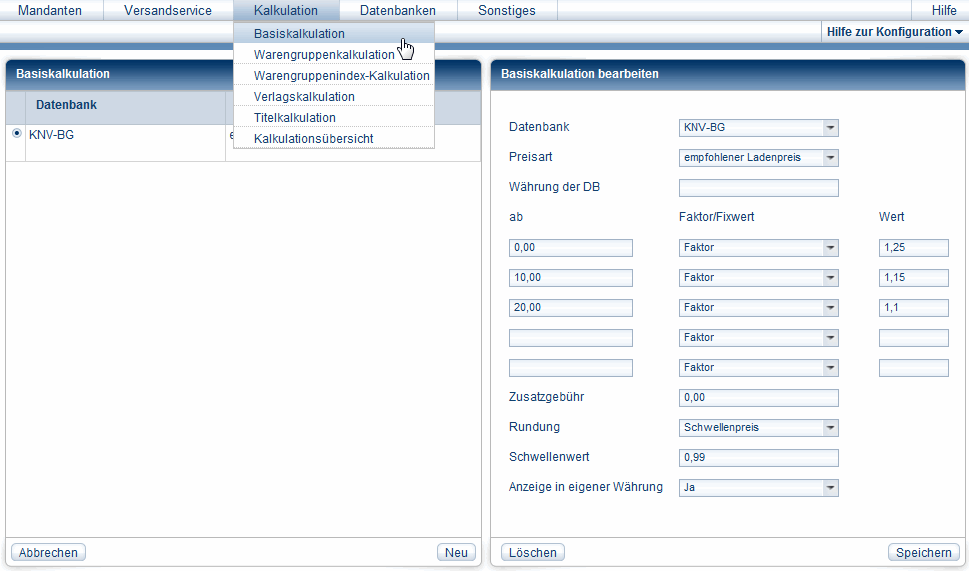Click the Zusatzgebühr input field
The width and height of the screenshot is (969, 571).
pos(758,398)
